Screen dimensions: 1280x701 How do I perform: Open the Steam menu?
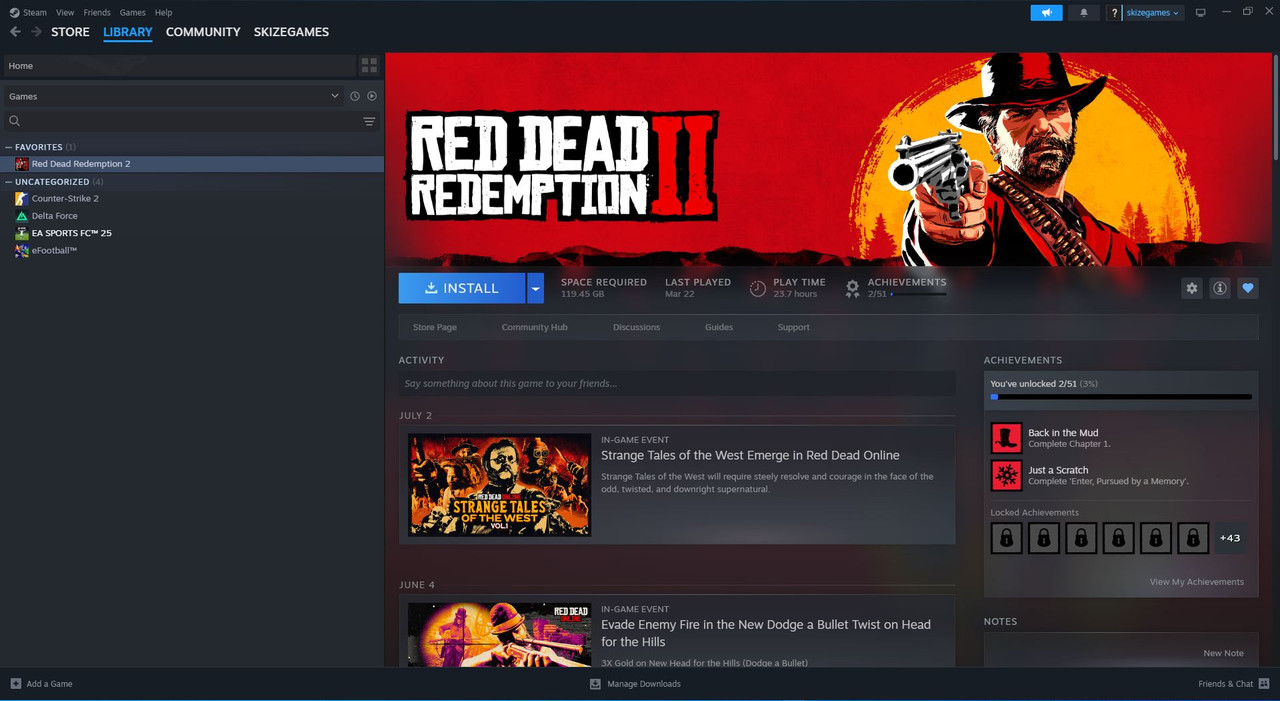[35, 13]
